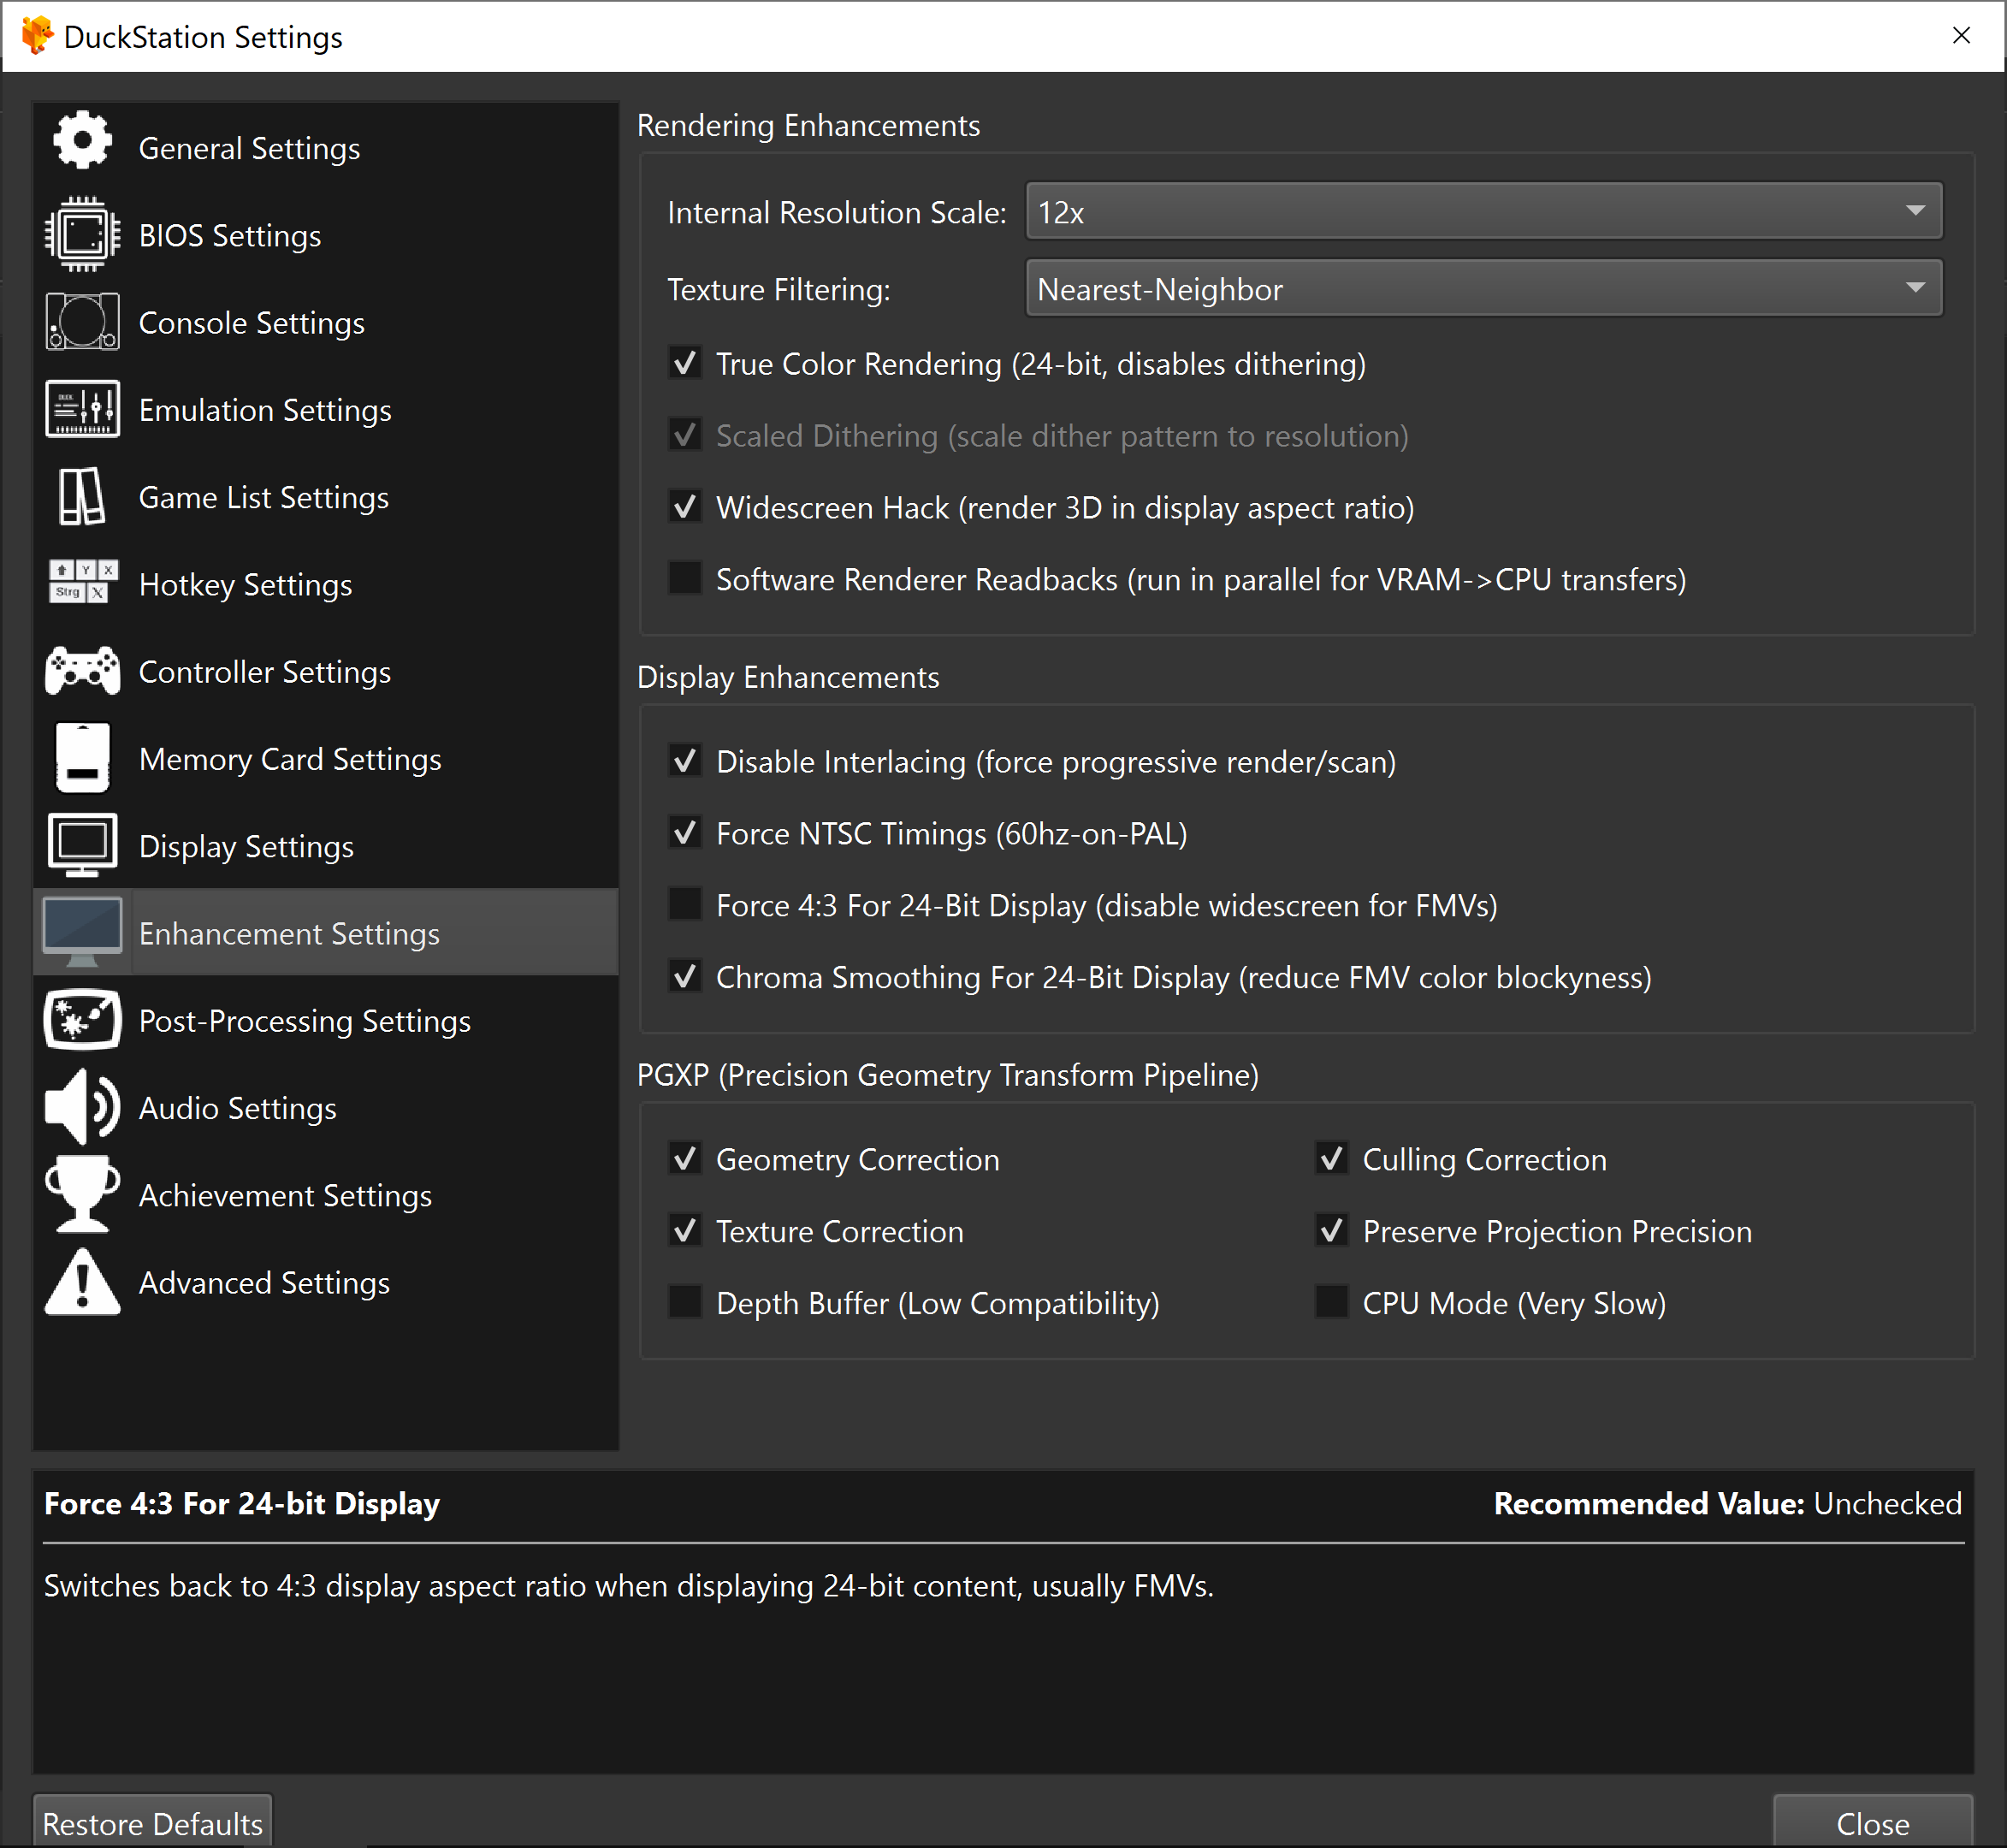The image size is (2007, 1848).
Task: Click the 4:3 aspect ratio description text
Action: coord(628,1585)
